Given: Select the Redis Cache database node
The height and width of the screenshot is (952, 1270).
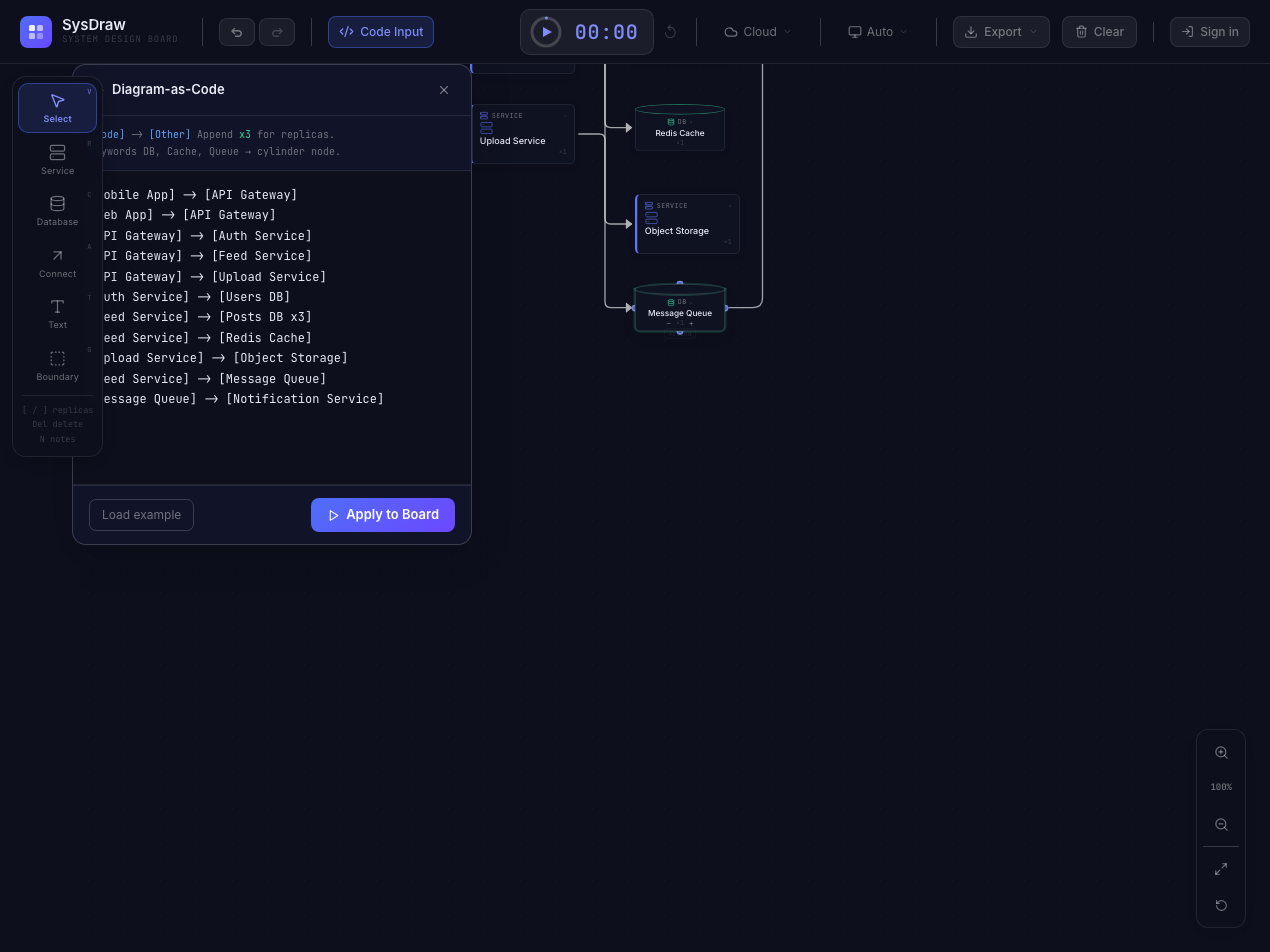Looking at the screenshot, I should click(680, 127).
